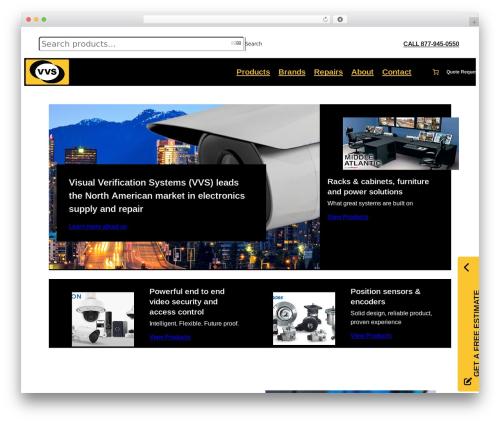The width and height of the screenshot is (500, 423).
Task: Open Get a Free Estimate side tab
Action: pos(468,324)
